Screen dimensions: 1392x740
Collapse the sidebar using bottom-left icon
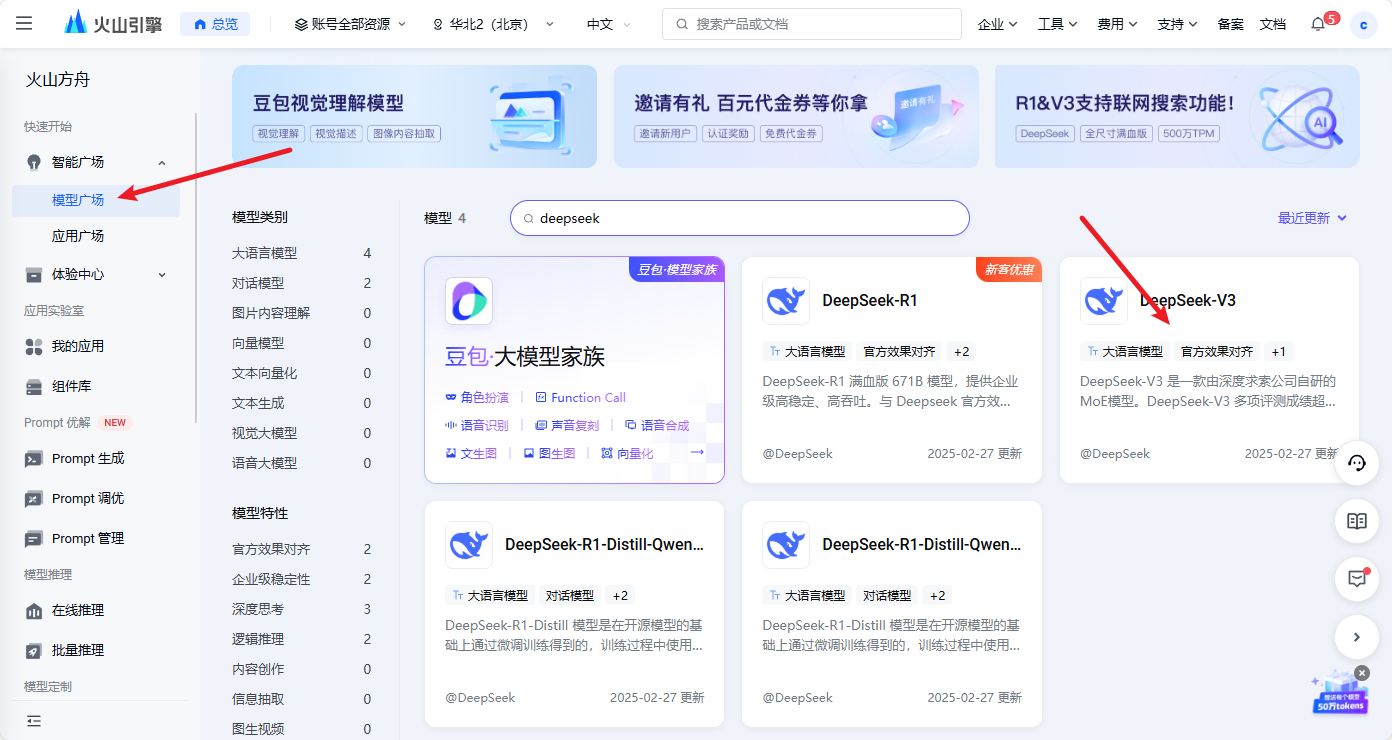[x=34, y=720]
